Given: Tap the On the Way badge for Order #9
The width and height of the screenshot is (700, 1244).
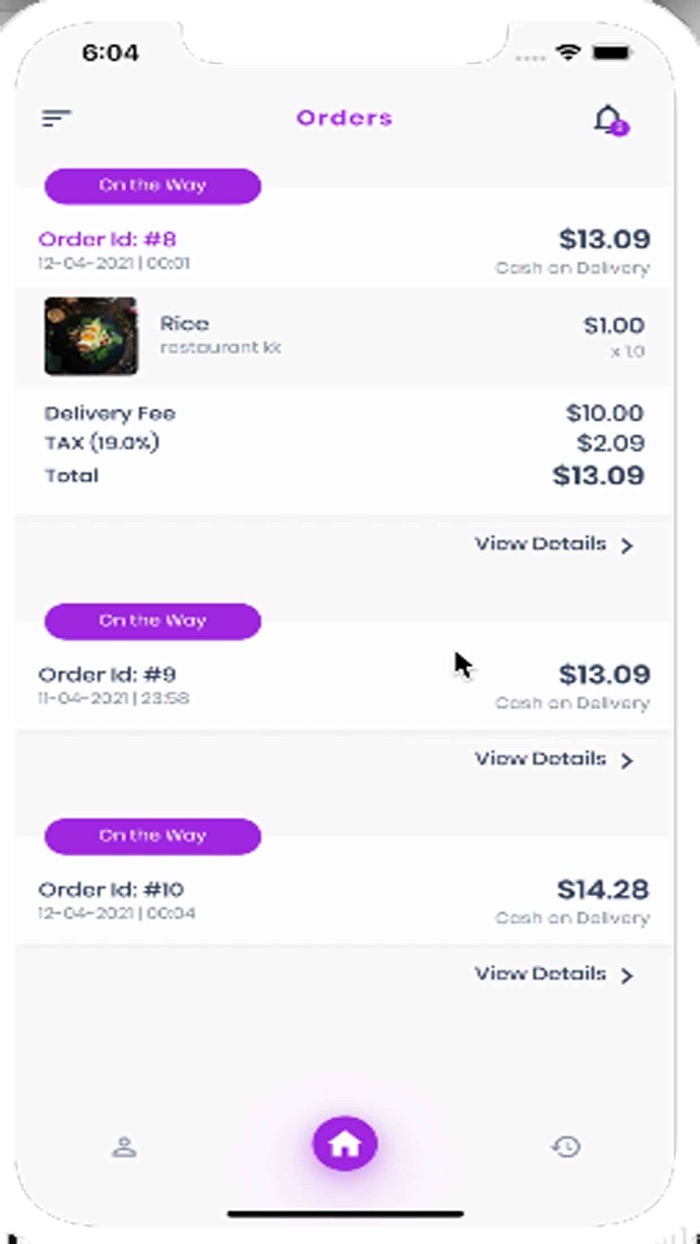Looking at the screenshot, I should (151, 621).
